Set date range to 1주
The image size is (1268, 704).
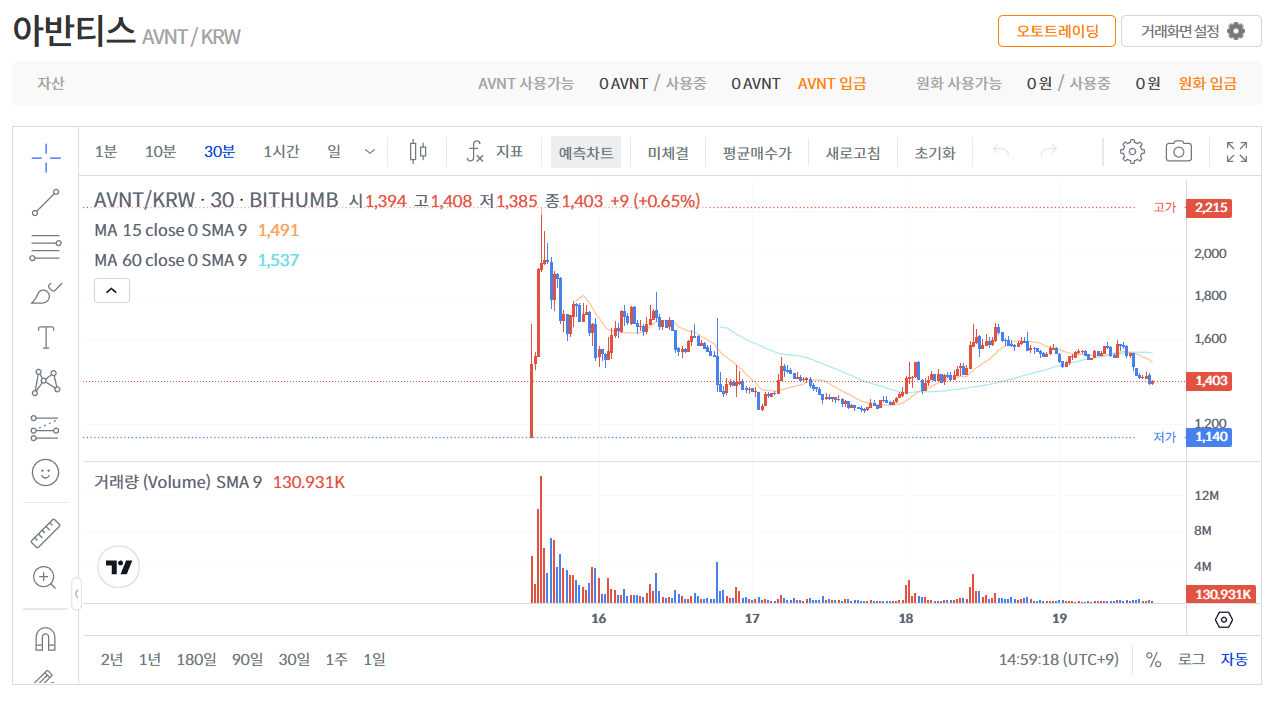click(336, 659)
